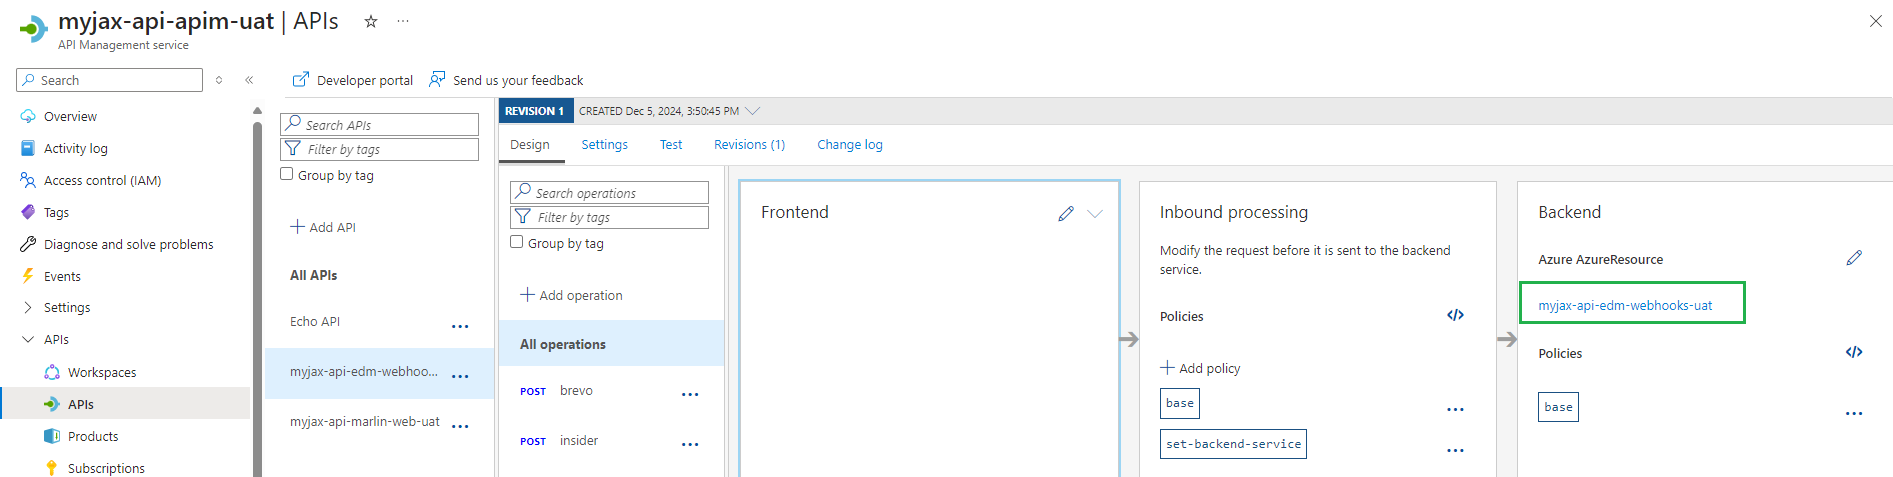Select the set-backend-service policy
Image resolution: width=1893 pixels, height=477 pixels.
point(1233,444)
